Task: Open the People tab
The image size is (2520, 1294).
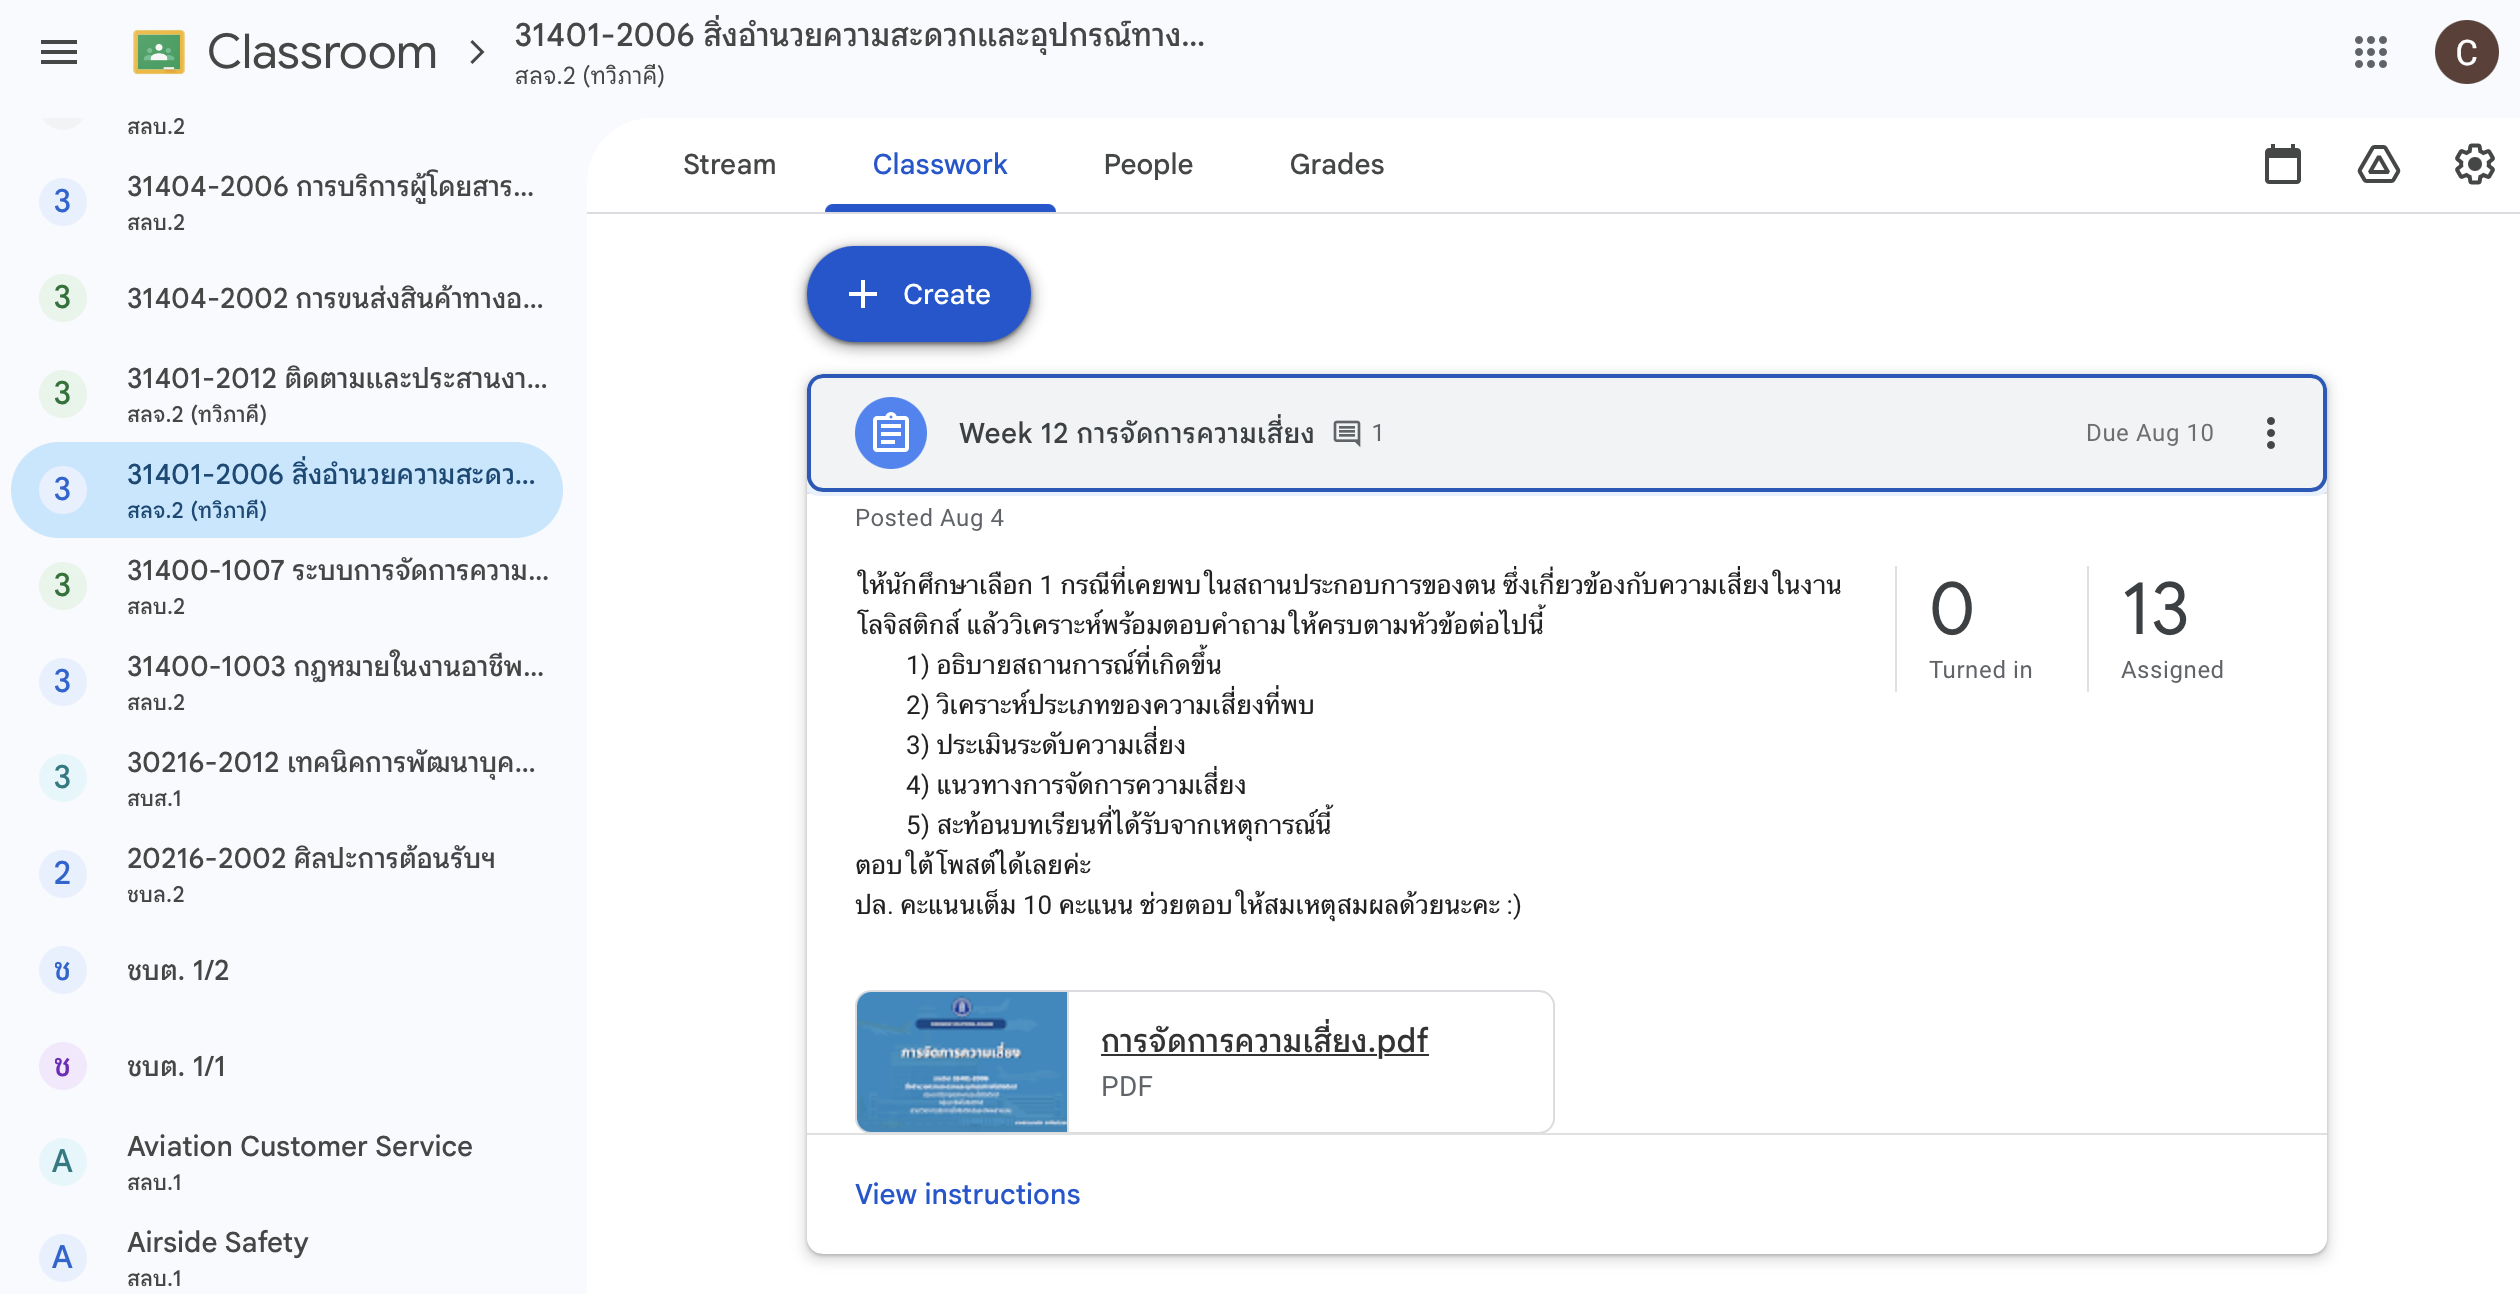Action: coord(1148,164)
